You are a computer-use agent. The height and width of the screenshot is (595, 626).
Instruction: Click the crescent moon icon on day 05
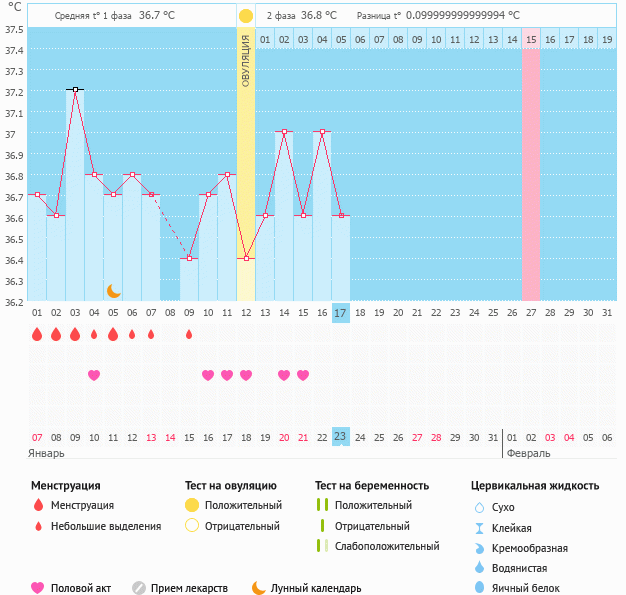(x=113, y=291)
